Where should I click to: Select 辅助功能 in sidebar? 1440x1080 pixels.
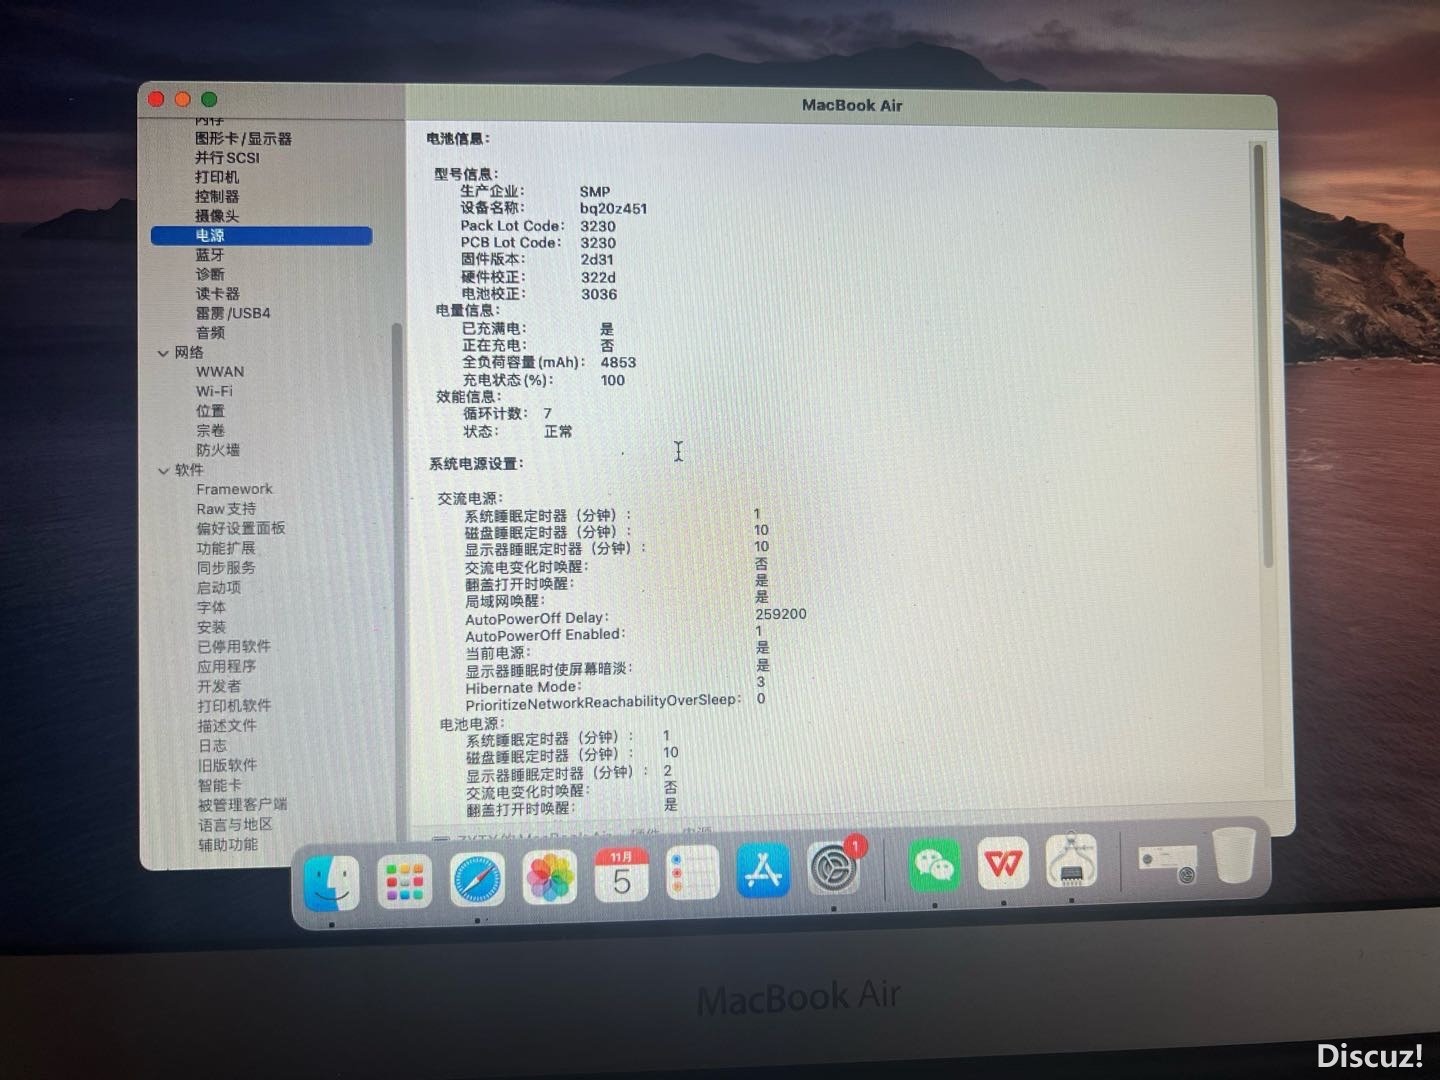[x=228, y=844]
